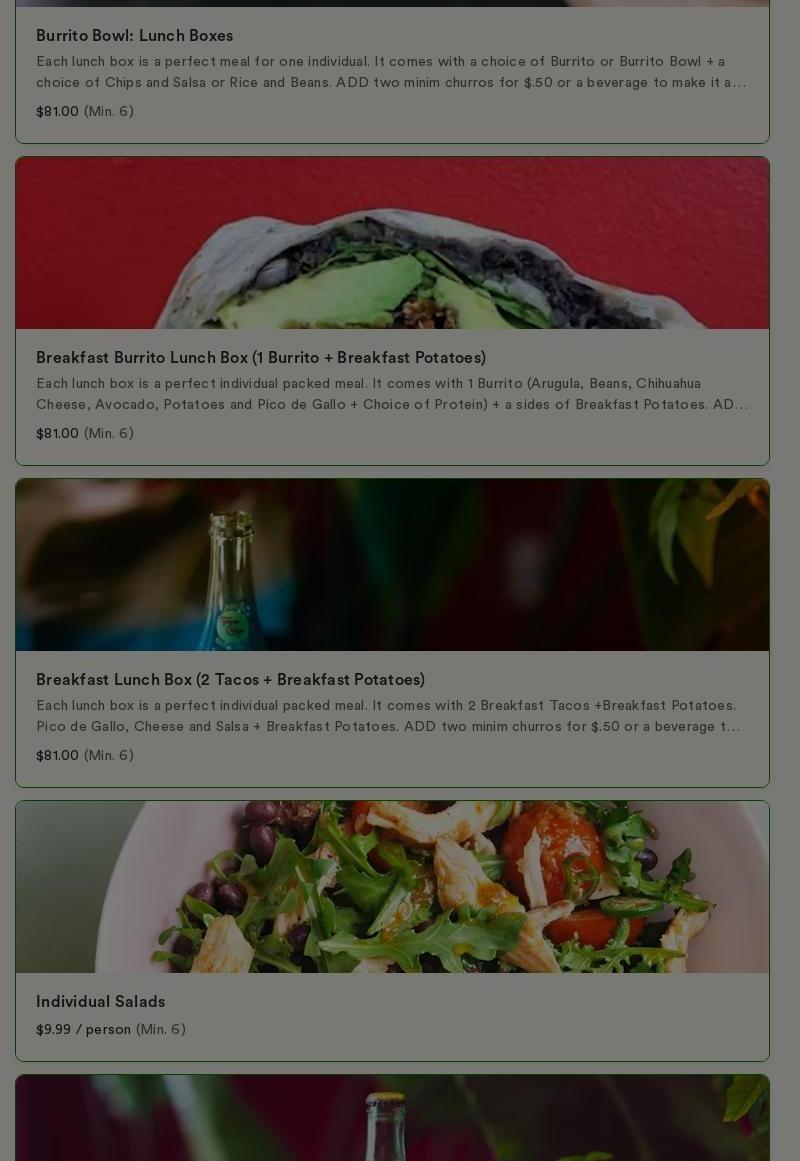Click the Breakfast Burrito Lunch Box $81.00 price

[57, 433]
